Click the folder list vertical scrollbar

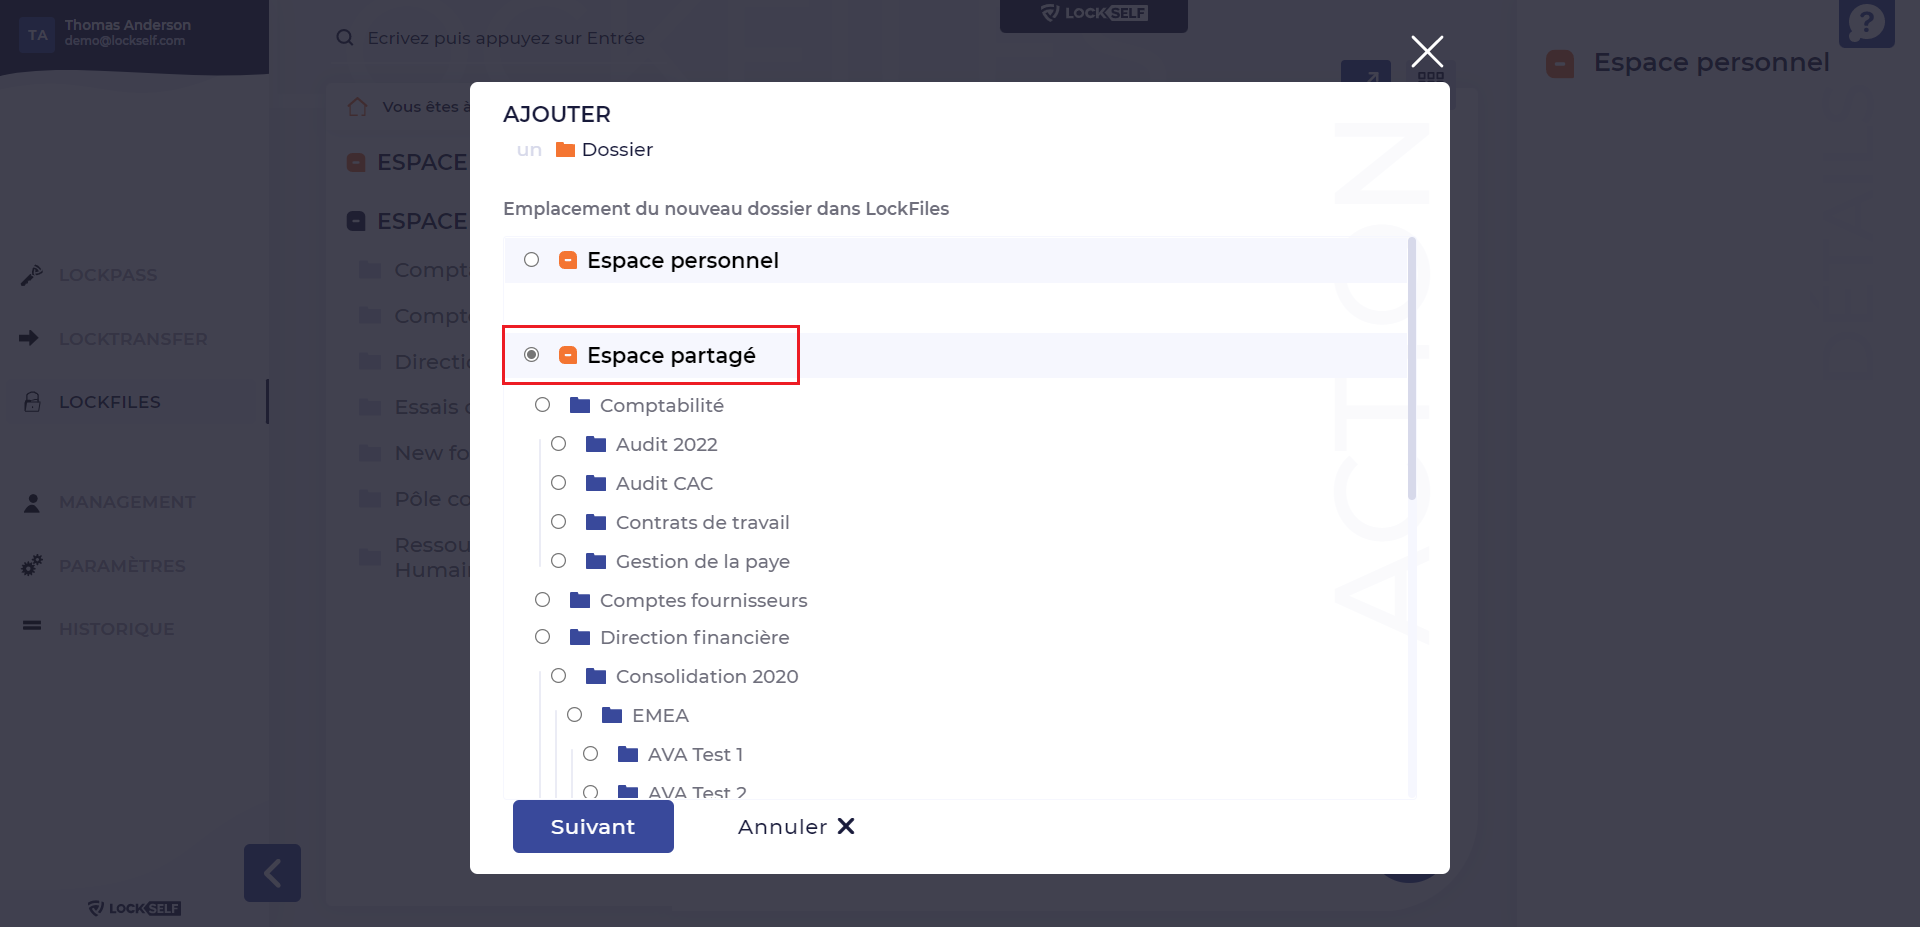coord(1412,368)
